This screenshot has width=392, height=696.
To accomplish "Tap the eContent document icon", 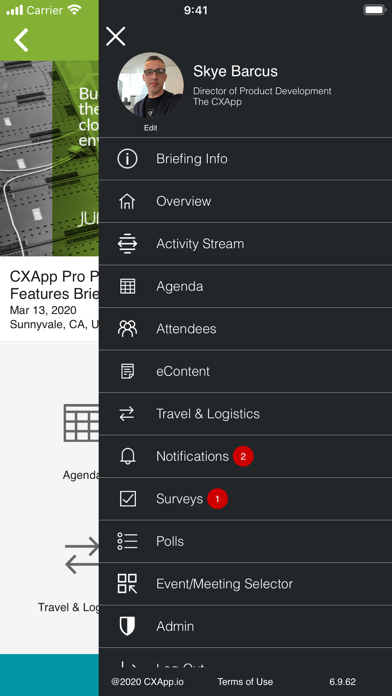I will coord(127,371).
